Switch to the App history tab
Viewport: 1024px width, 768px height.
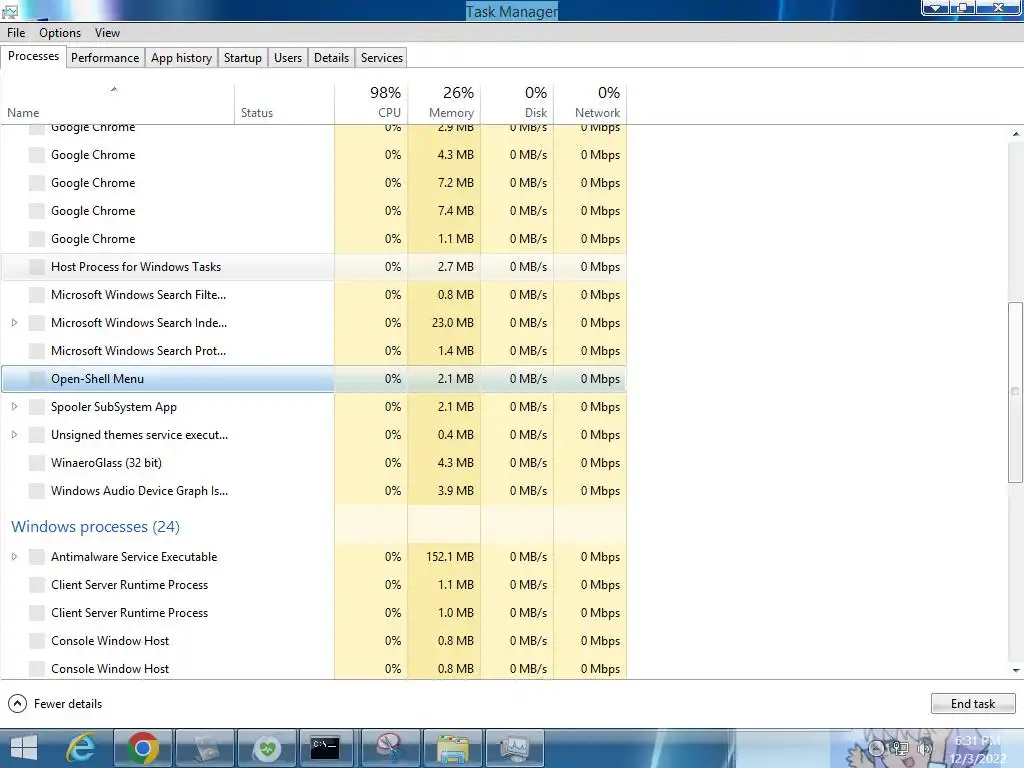pos(182,57)
